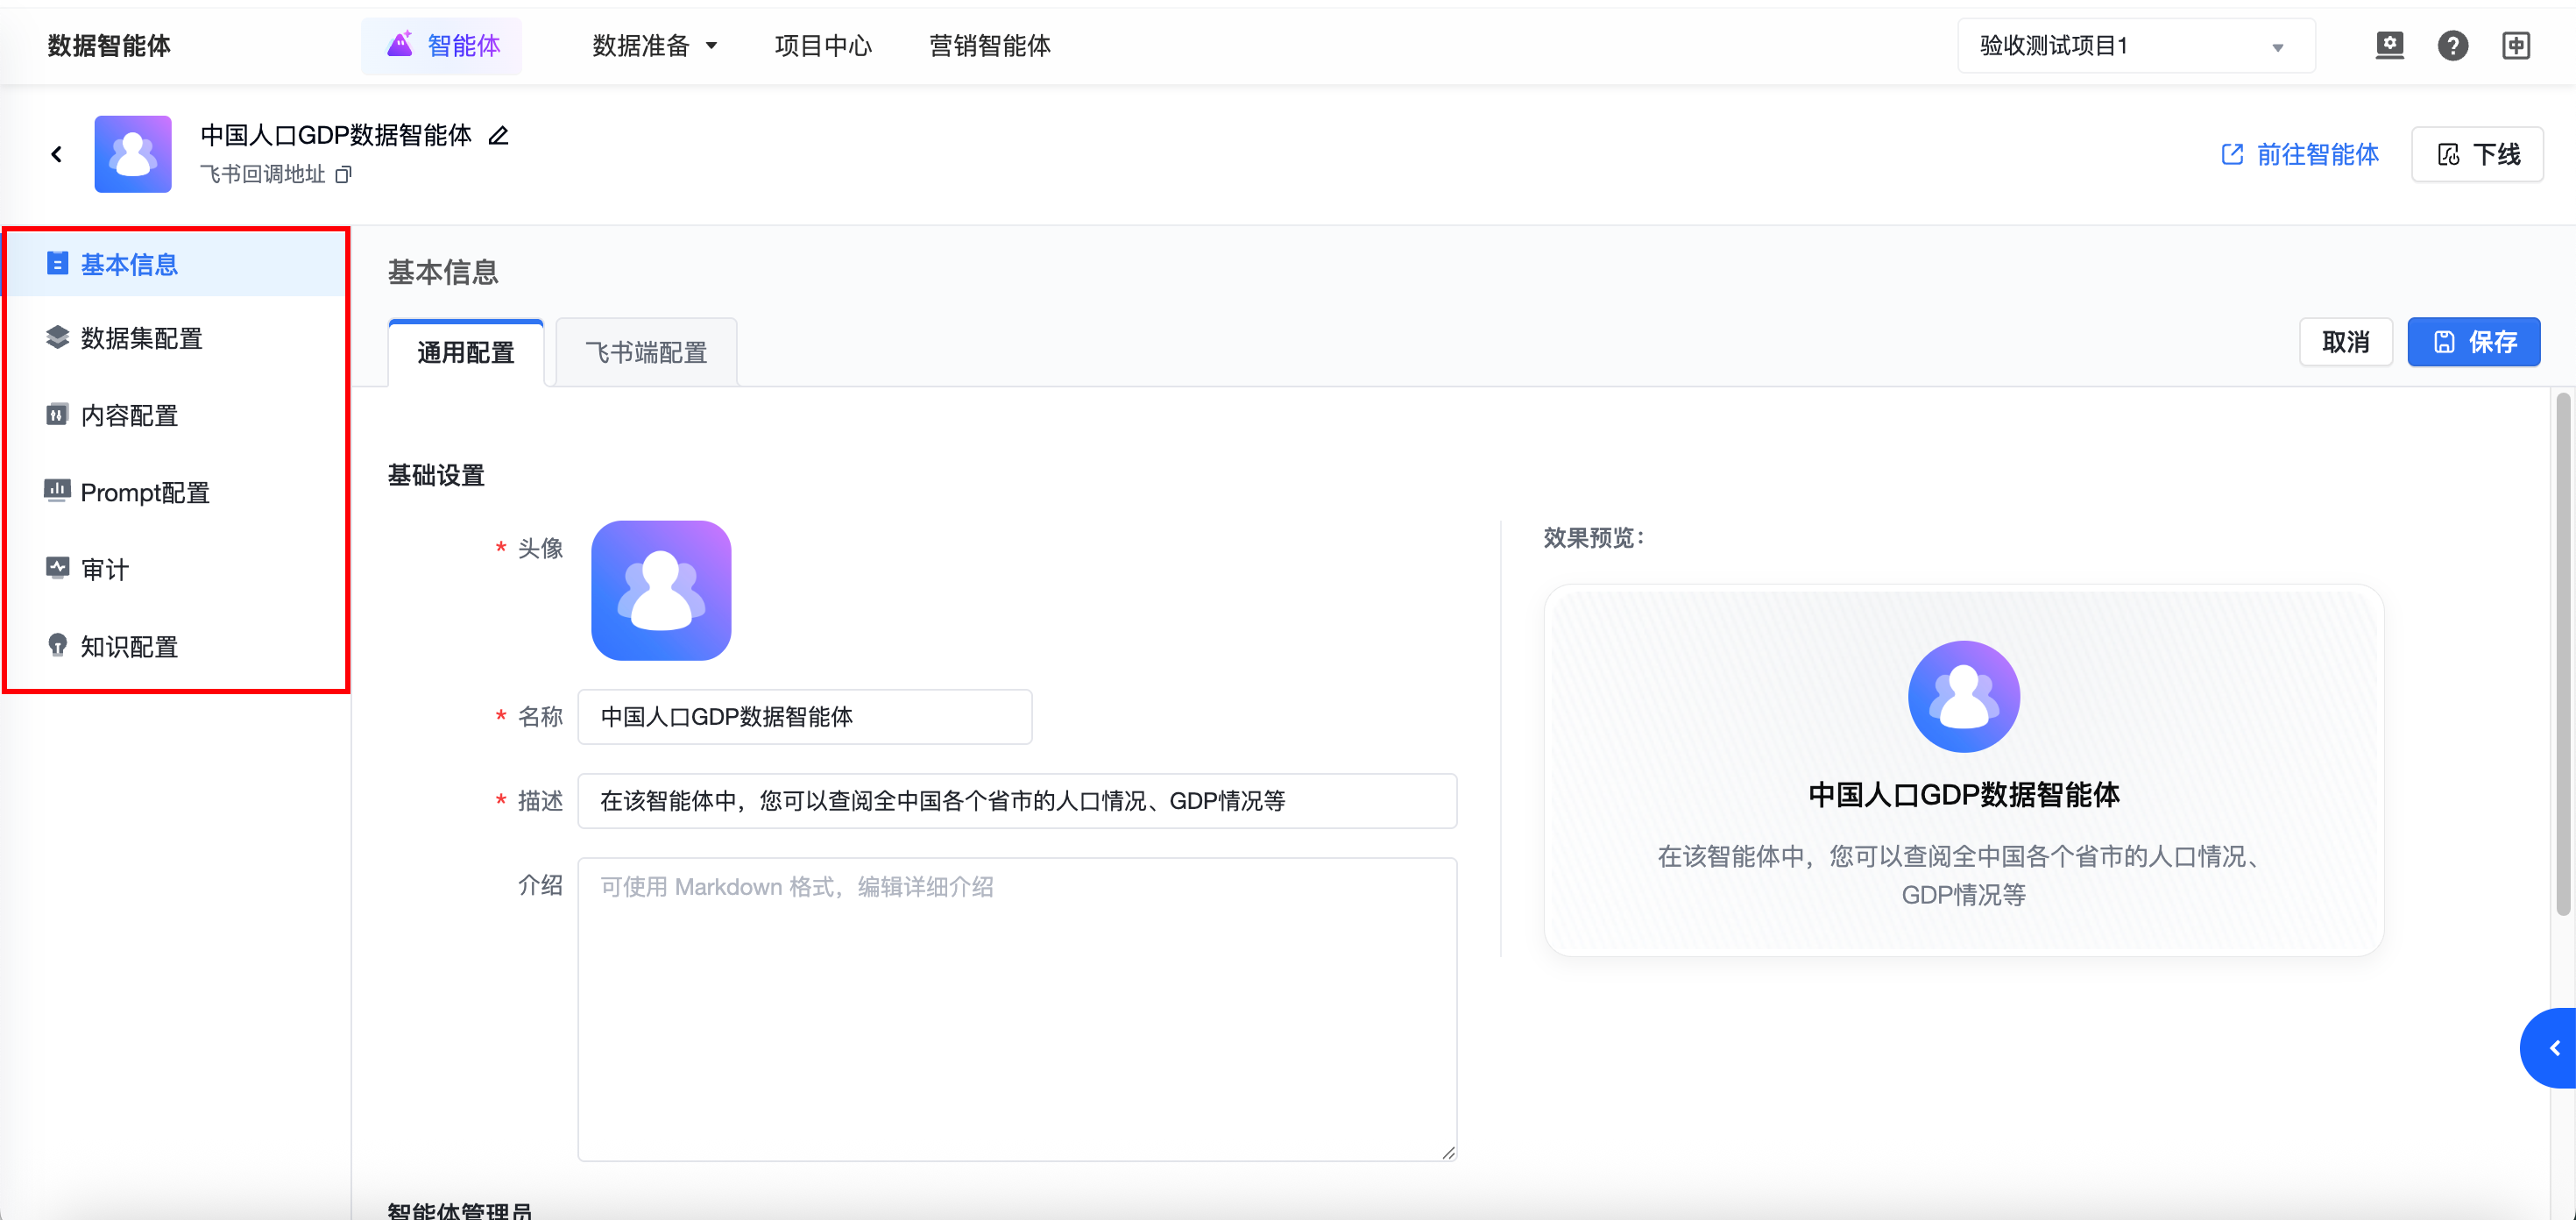2576x1220 pixels.
Task: Click the 下线 button
Action: click(x=2476, y=155)
